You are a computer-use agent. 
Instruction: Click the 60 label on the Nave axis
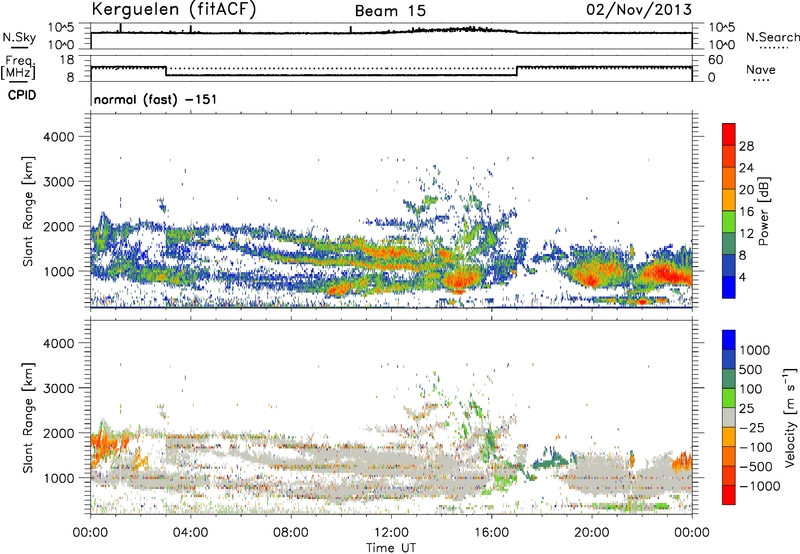(715, 60)
